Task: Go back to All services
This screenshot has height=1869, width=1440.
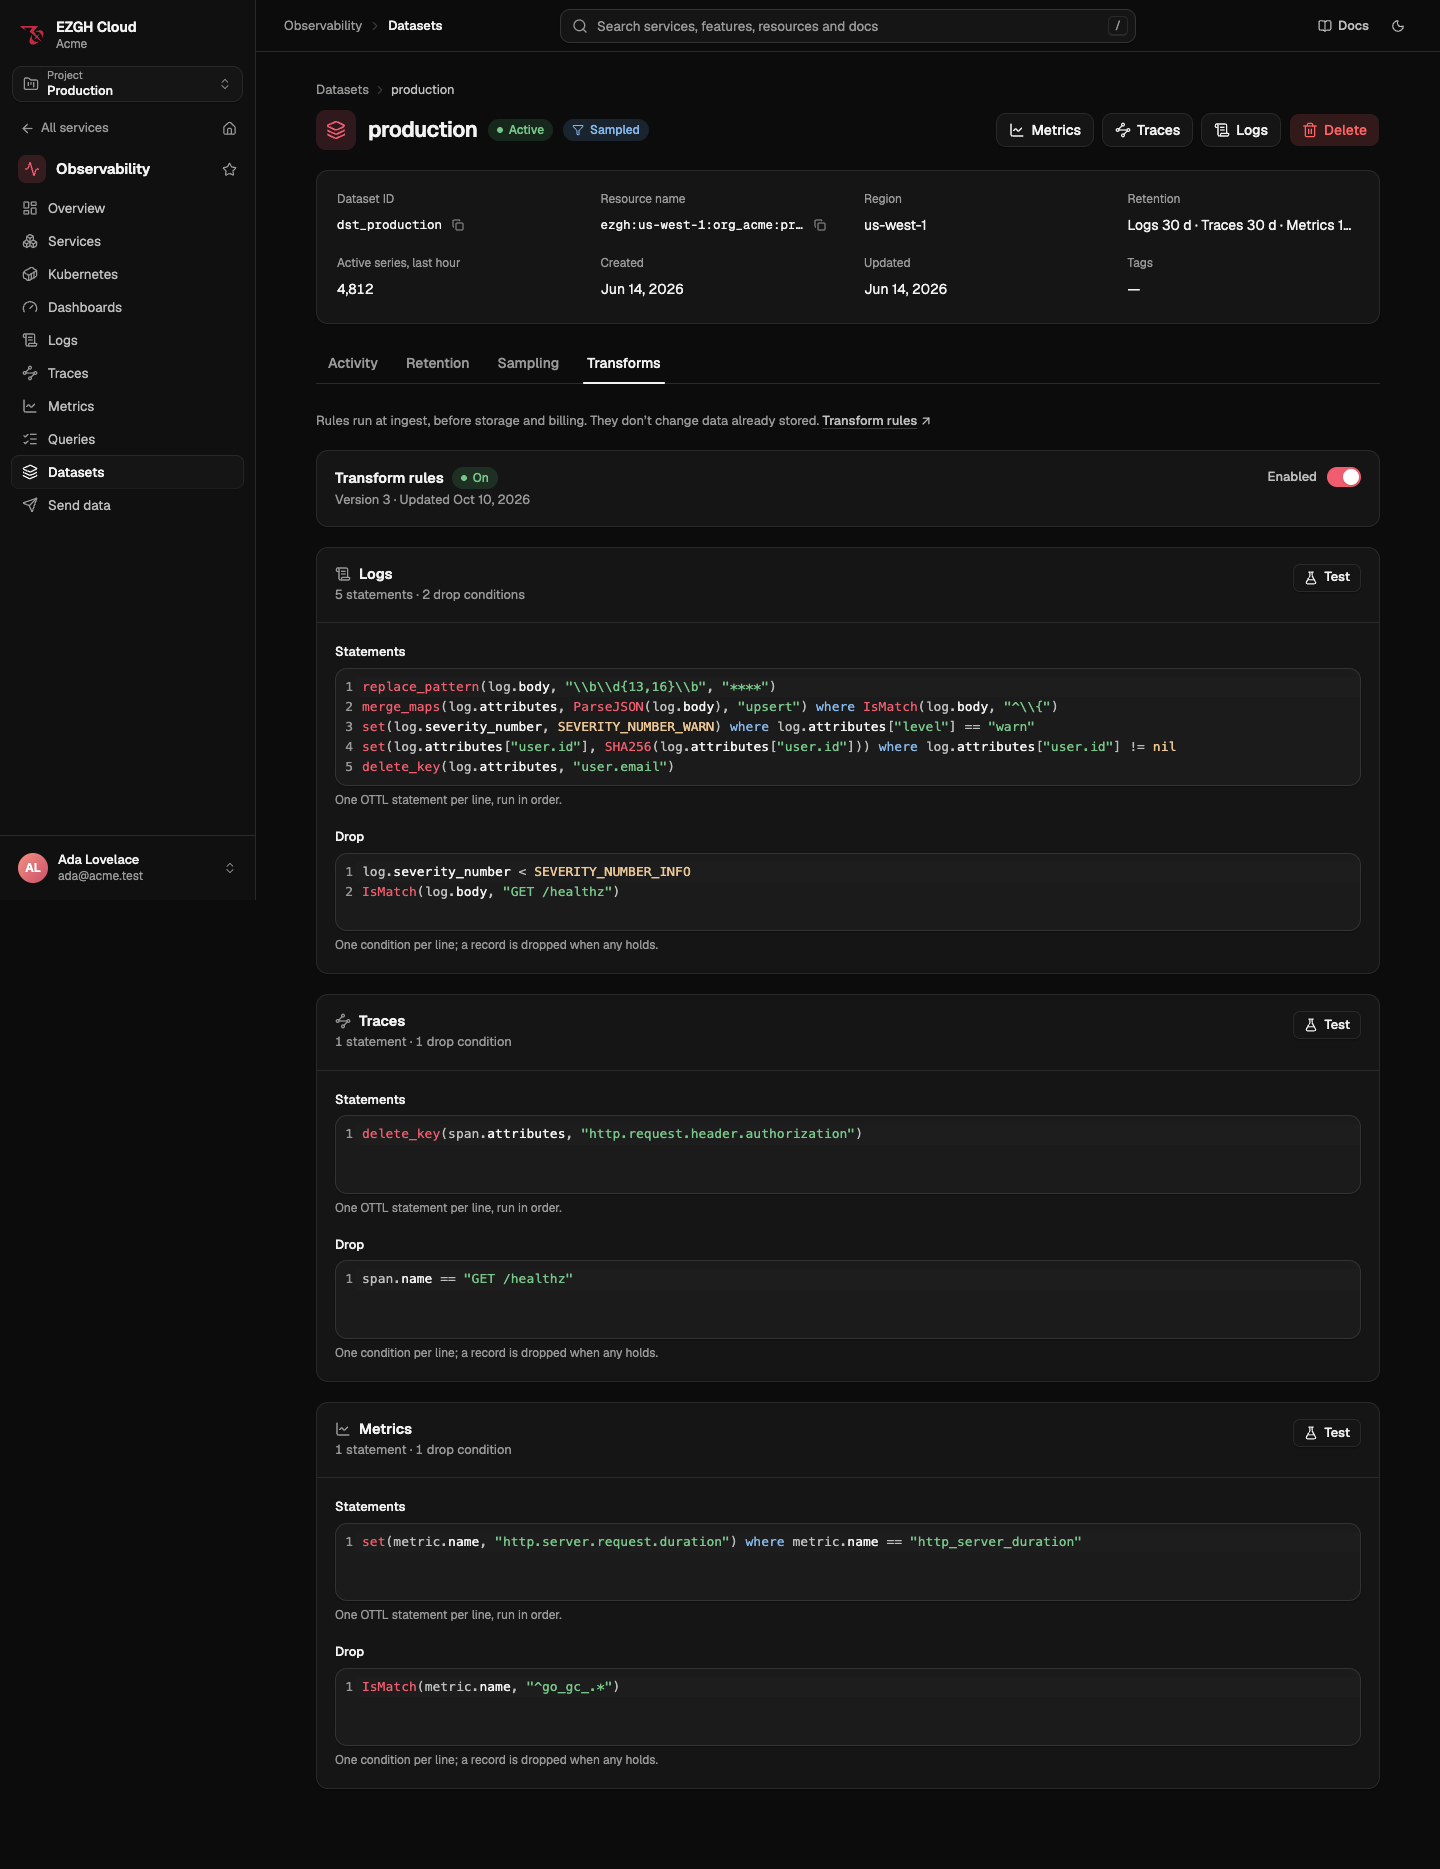Action: click(65, 128)
